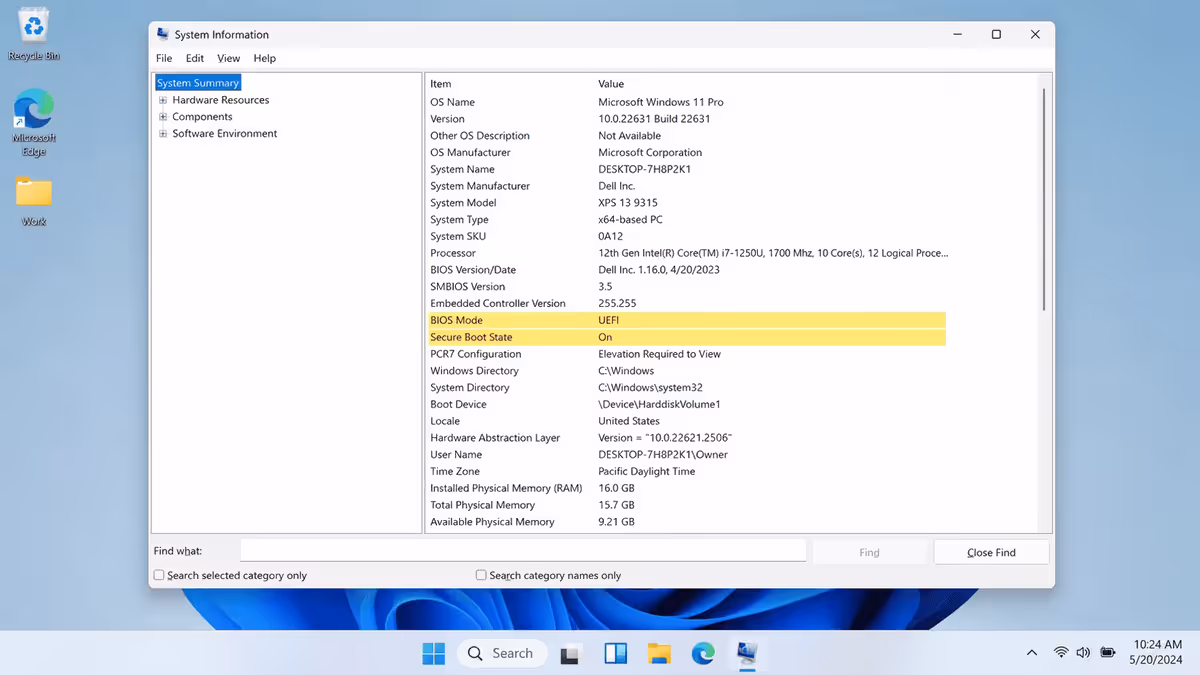The image size is (1200, 675).
Task: Open the Wi-Fi network tray icon
Action: tap(1060, 653)
